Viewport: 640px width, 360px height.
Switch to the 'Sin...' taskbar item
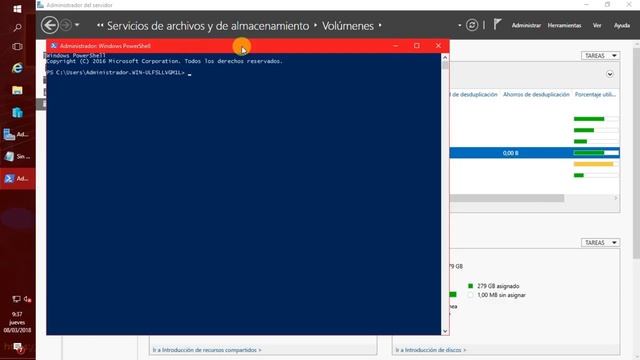coord(17,156)
